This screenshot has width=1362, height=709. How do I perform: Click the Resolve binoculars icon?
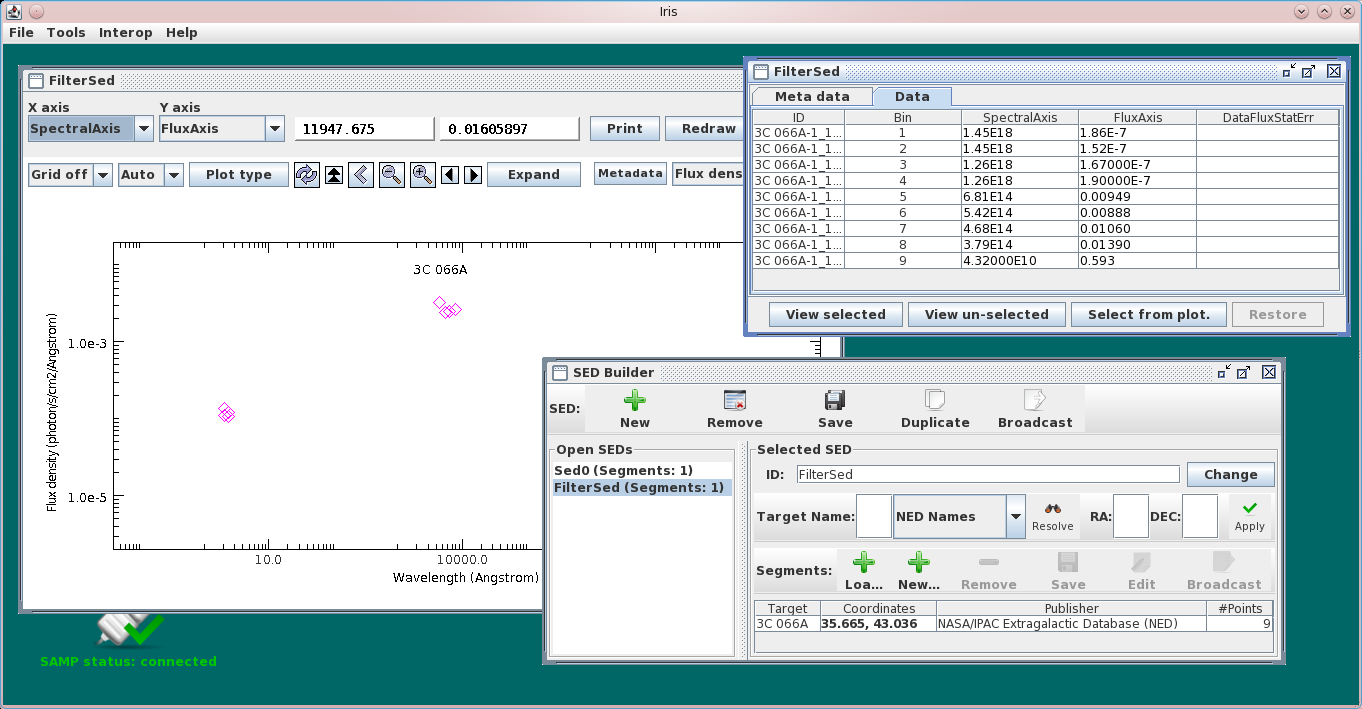[x=1053, y=508]
